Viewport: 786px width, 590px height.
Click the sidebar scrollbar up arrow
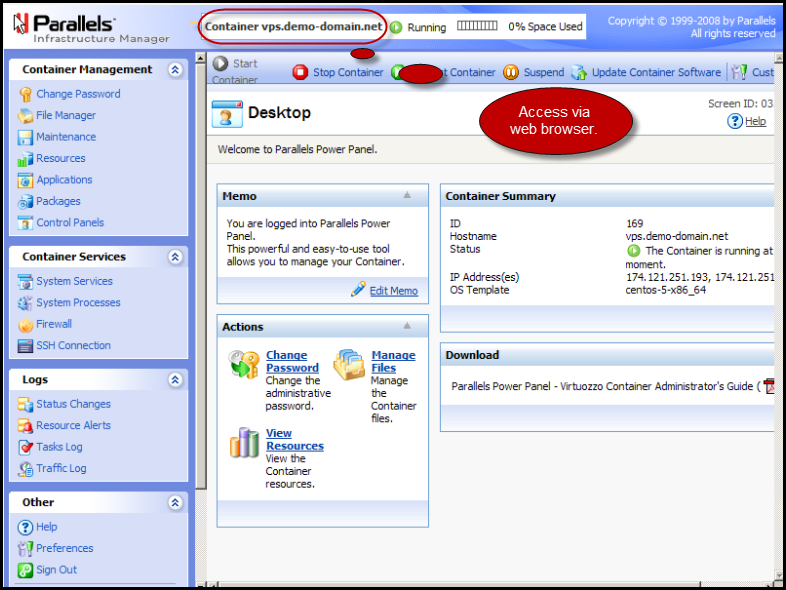click(x=201, y=58)
